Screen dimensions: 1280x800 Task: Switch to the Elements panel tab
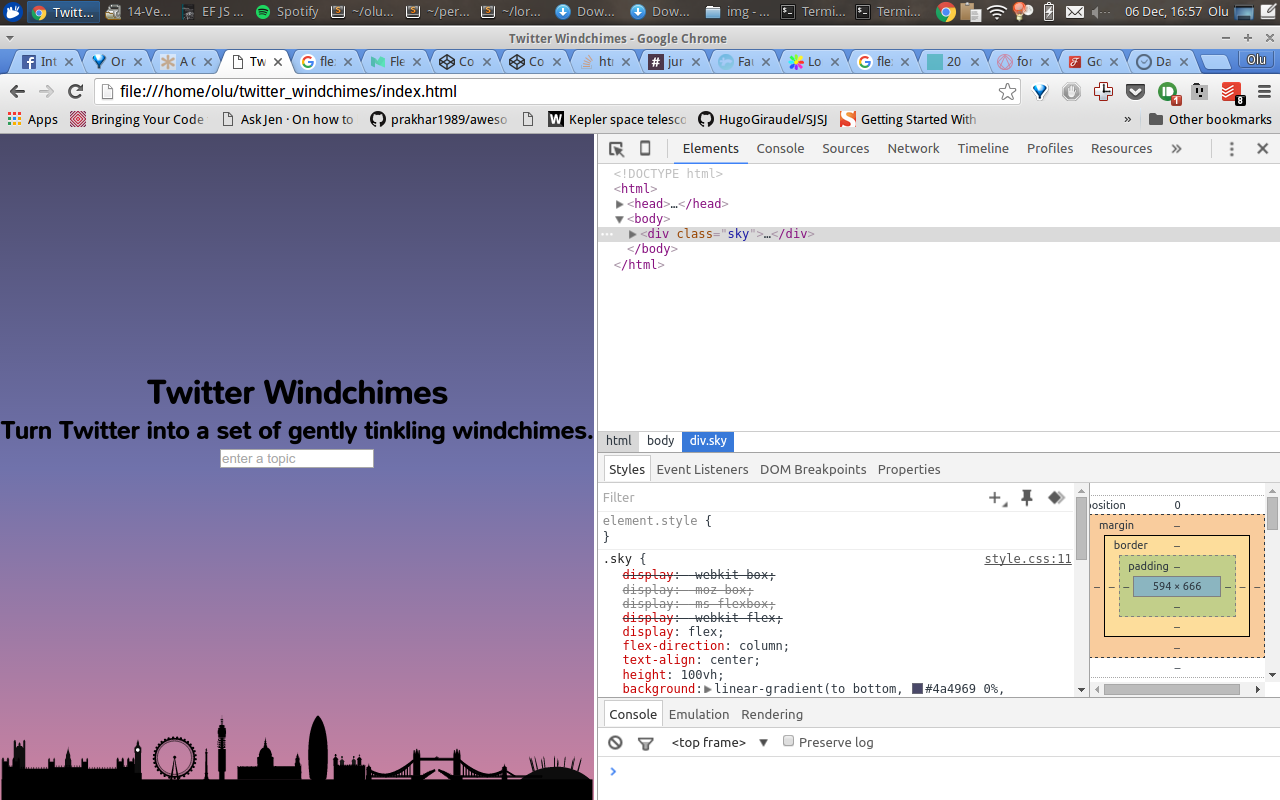pos(711,148)
